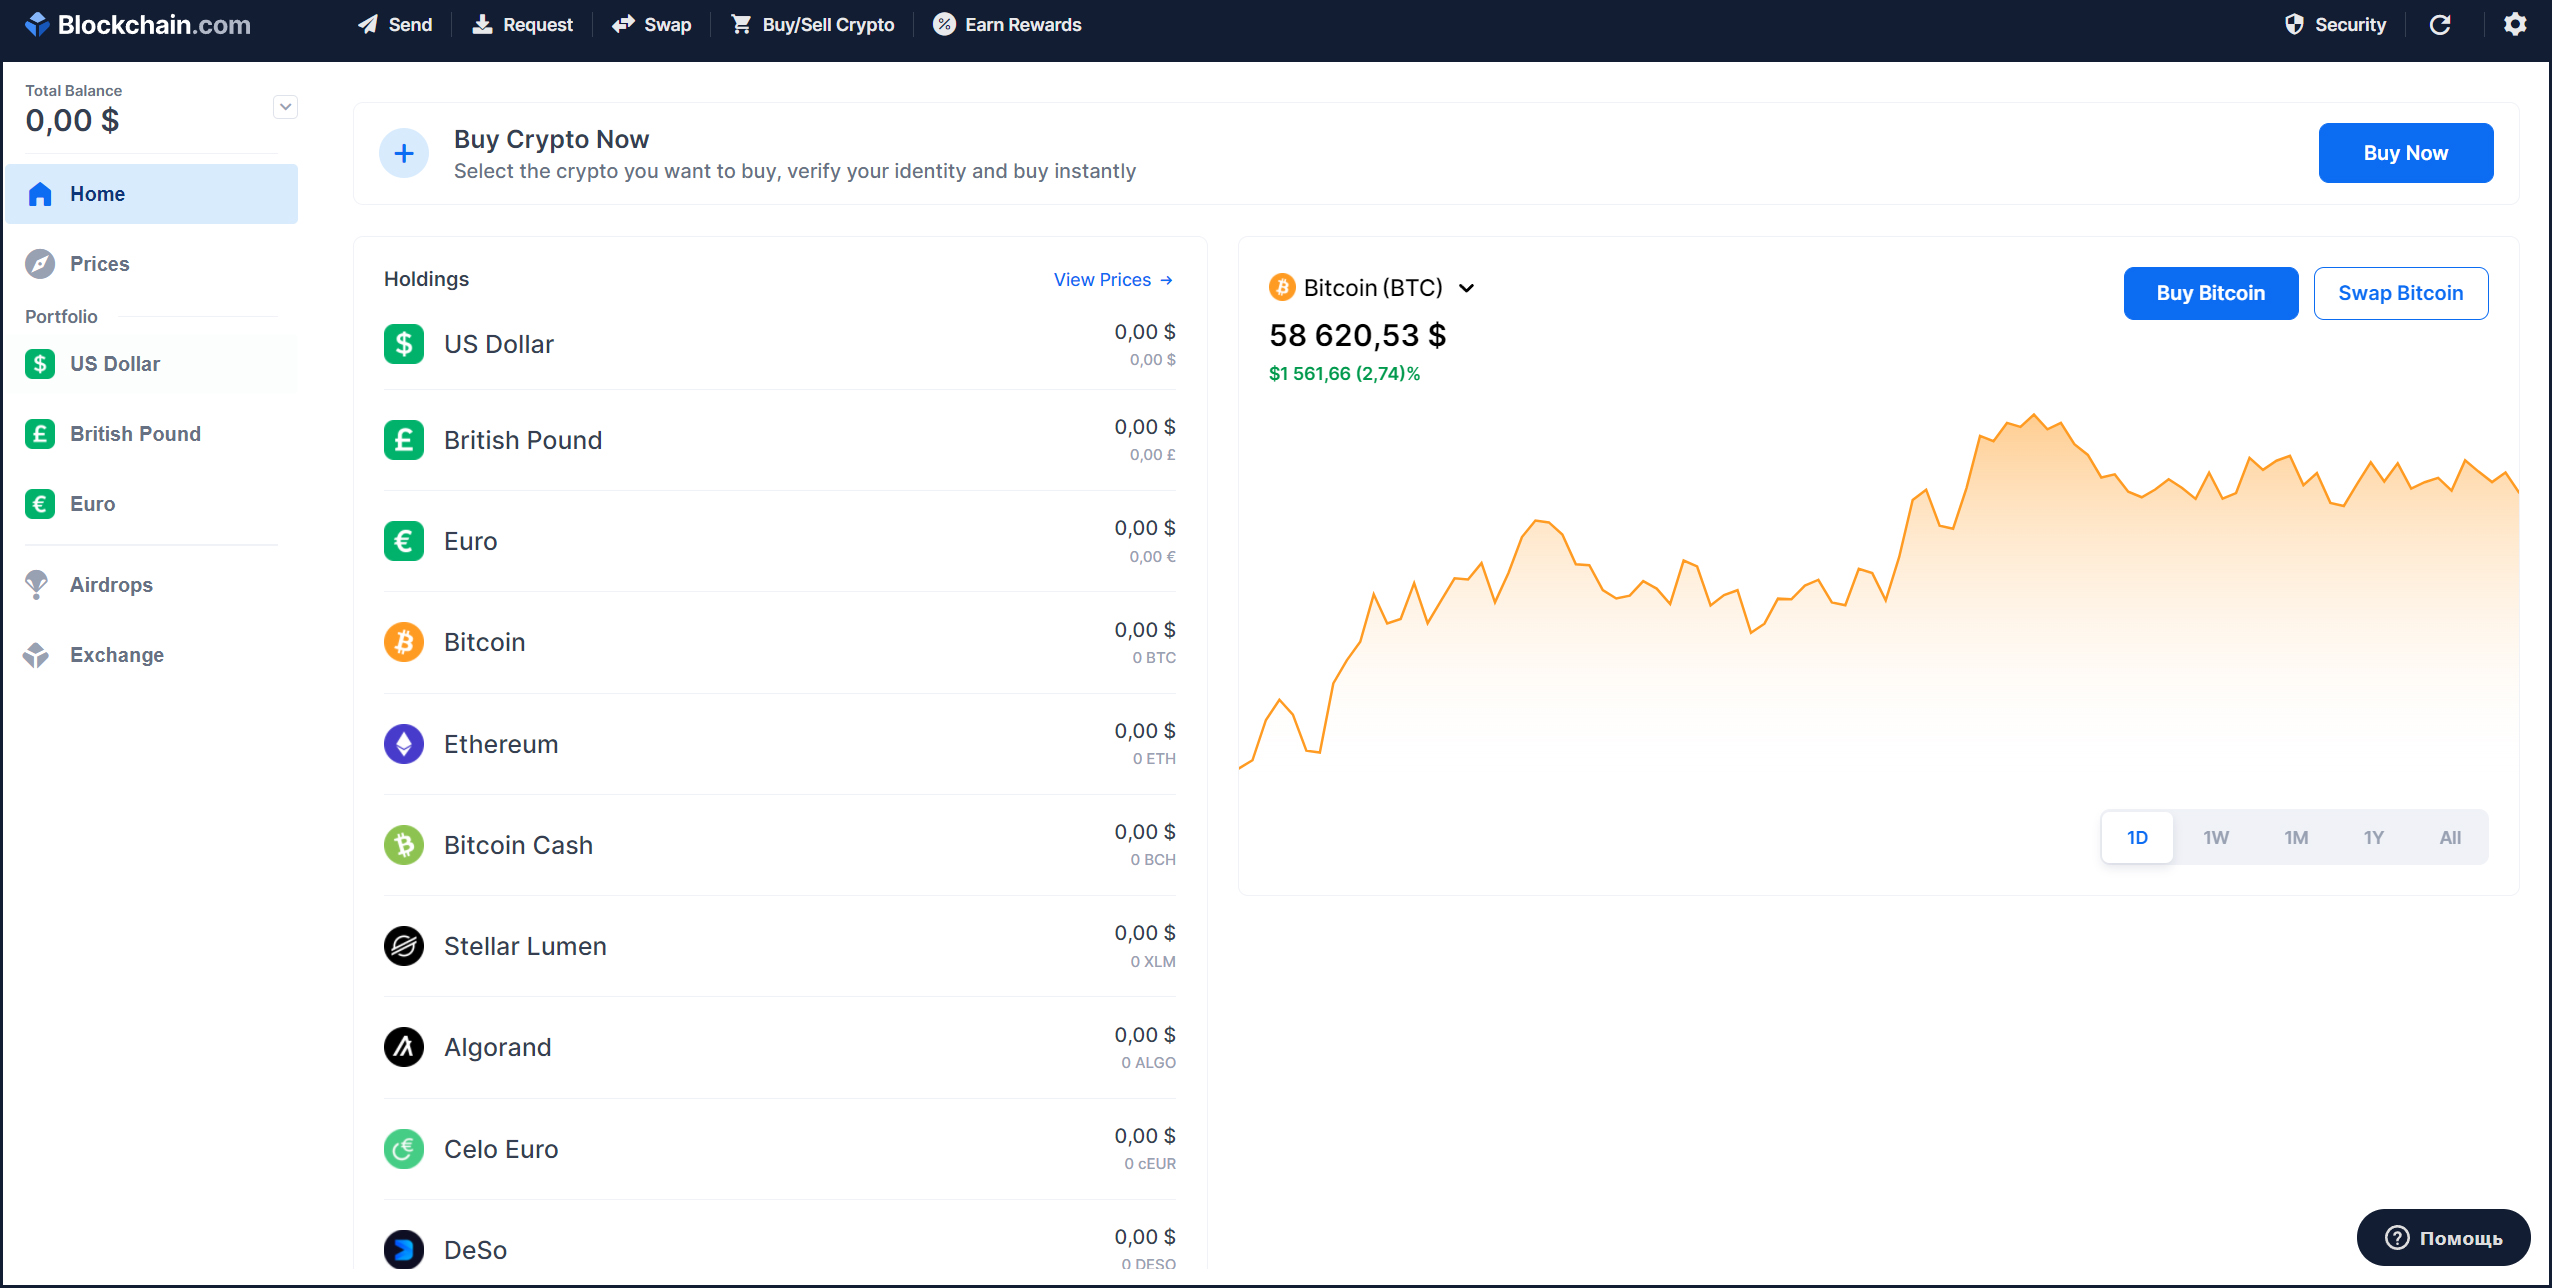The image size is (2552, 1288).
Task: Click the Stellar Lumen icon in Holdings
Action: pyautogui.click(x=404, y=946)
